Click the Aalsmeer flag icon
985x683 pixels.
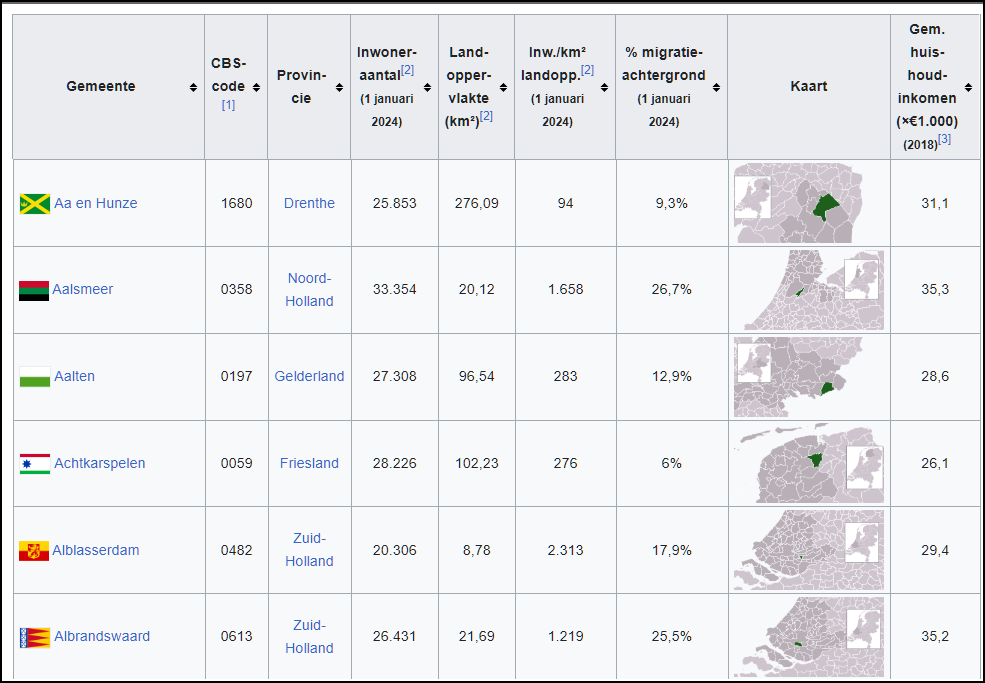click(34, 290)
